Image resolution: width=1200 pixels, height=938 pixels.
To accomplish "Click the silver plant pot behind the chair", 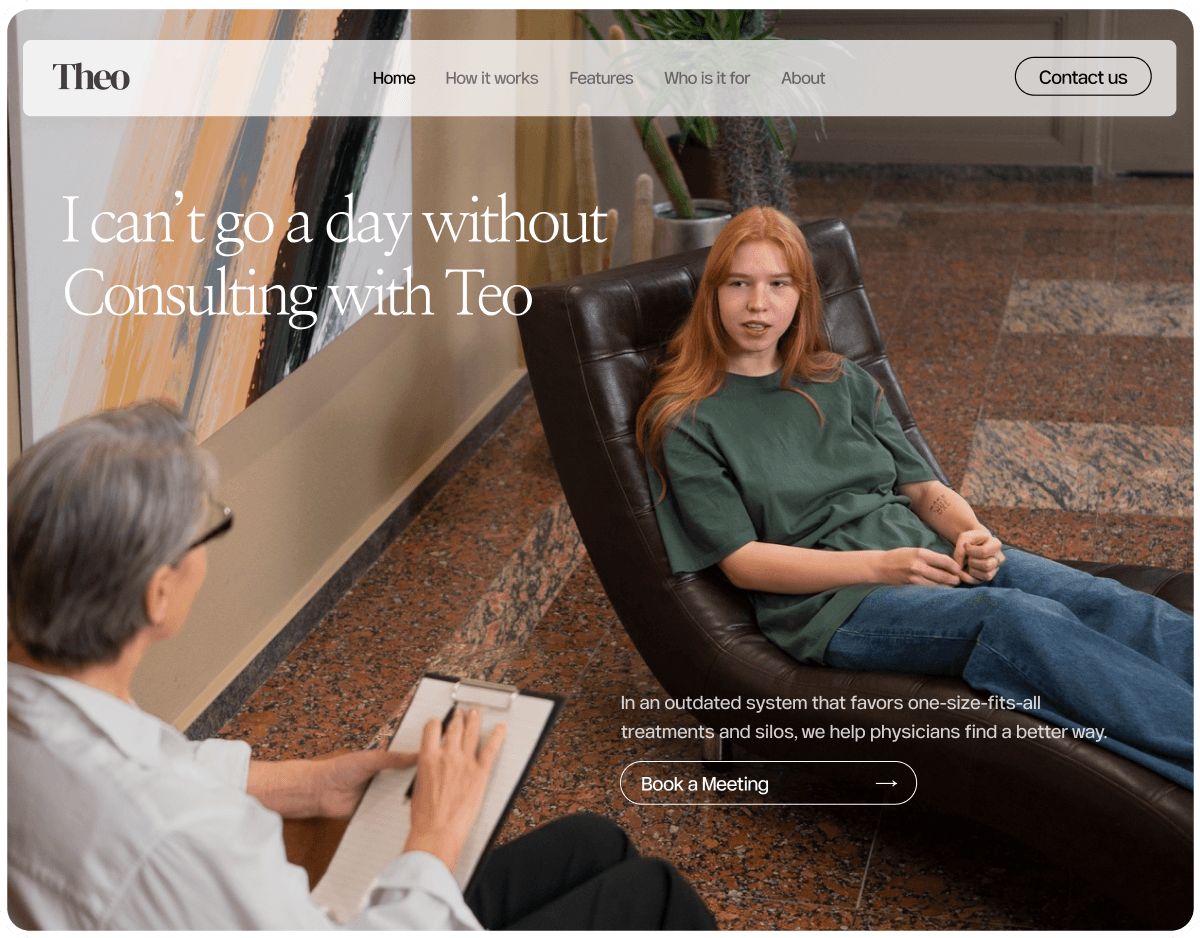I will [692, 228].
